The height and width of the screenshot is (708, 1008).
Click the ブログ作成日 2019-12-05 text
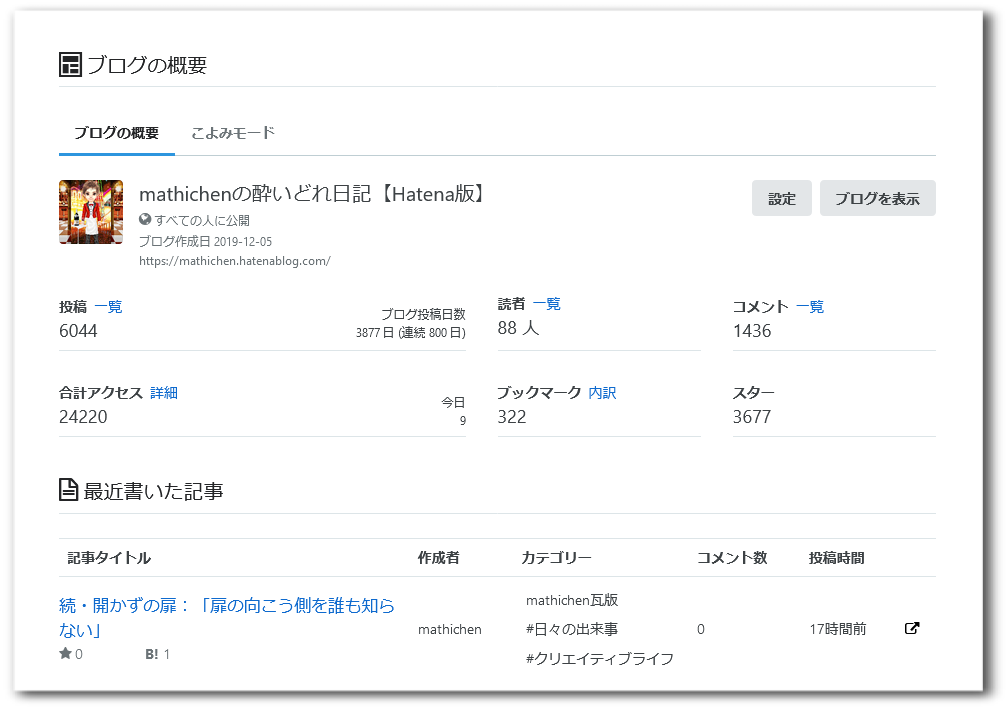coord(206,242)
